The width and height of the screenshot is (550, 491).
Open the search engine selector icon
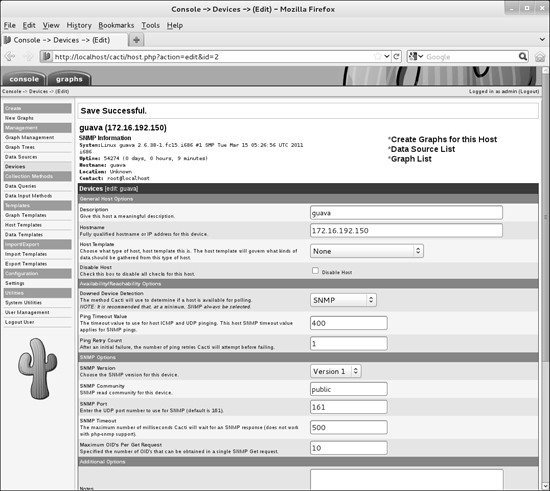pyautogui.click(x=416, y=56)
